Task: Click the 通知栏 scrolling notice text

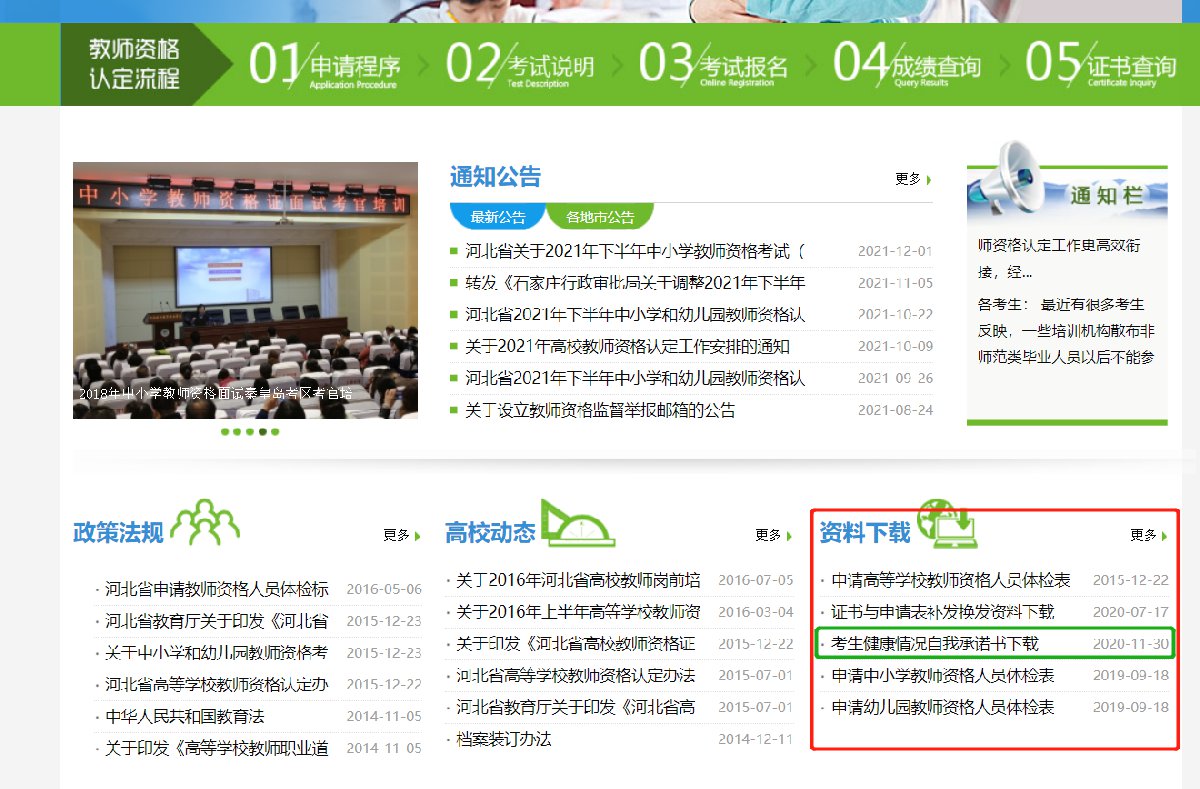Action: click(1067, 301)
